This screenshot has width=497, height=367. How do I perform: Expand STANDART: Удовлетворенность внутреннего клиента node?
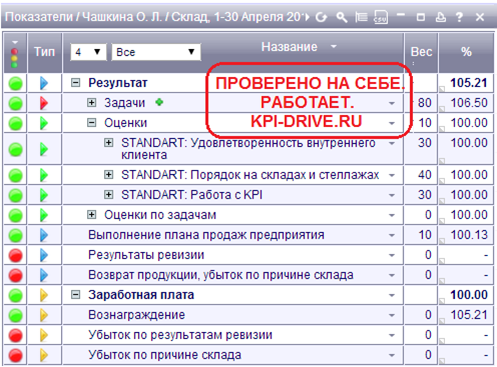point(108,143)
